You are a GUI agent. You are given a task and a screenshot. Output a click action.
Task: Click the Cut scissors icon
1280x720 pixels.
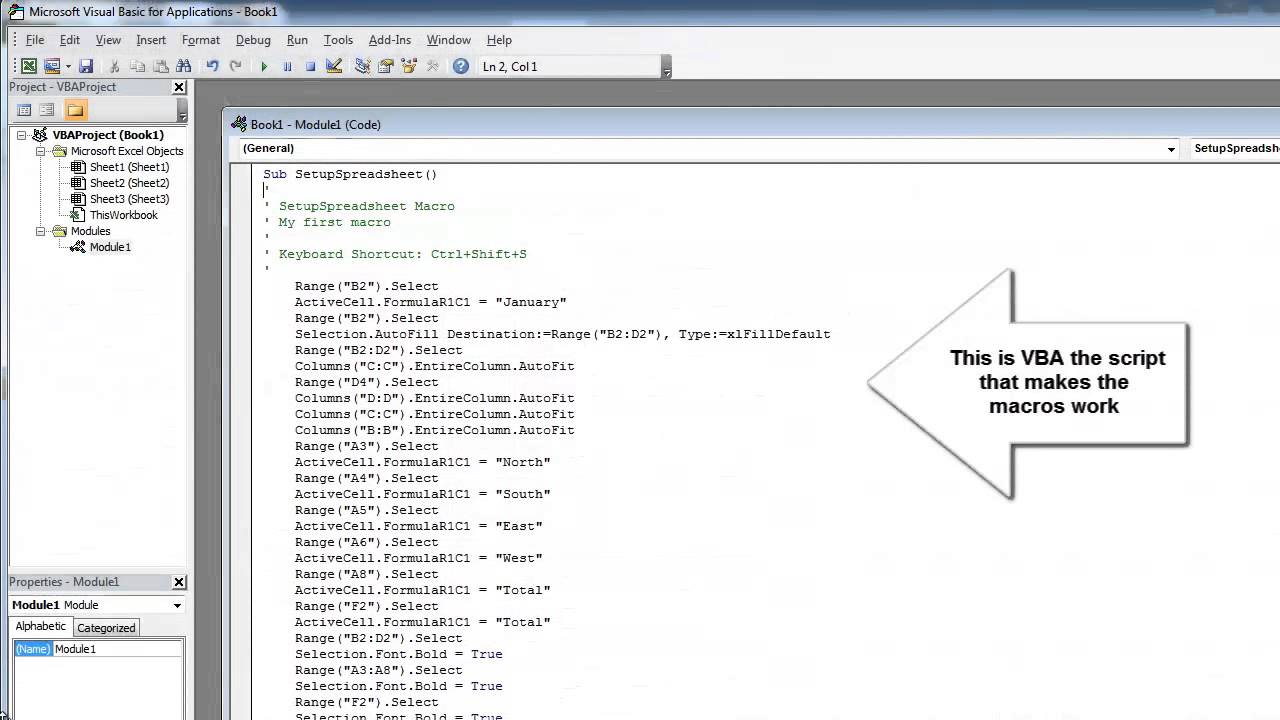(114, 66)
